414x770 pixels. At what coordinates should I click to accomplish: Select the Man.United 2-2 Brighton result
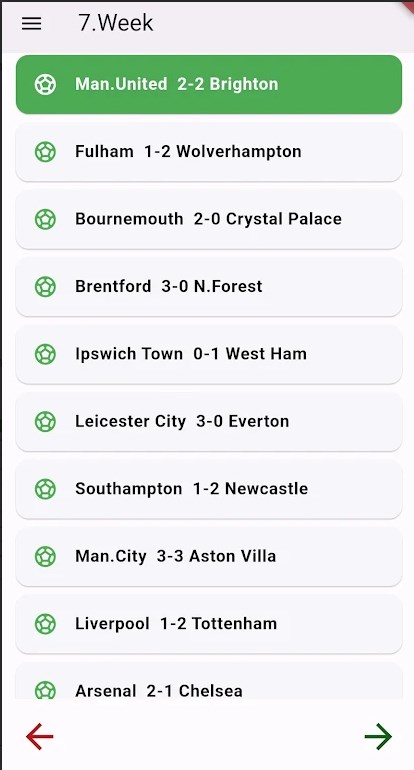click(x=209, y=84)
